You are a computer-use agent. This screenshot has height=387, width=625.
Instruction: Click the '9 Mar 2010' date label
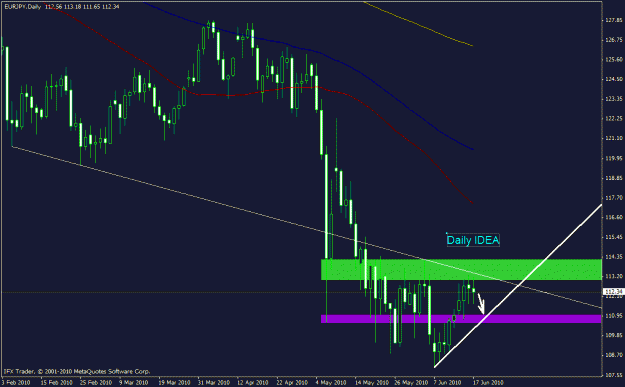134,382
